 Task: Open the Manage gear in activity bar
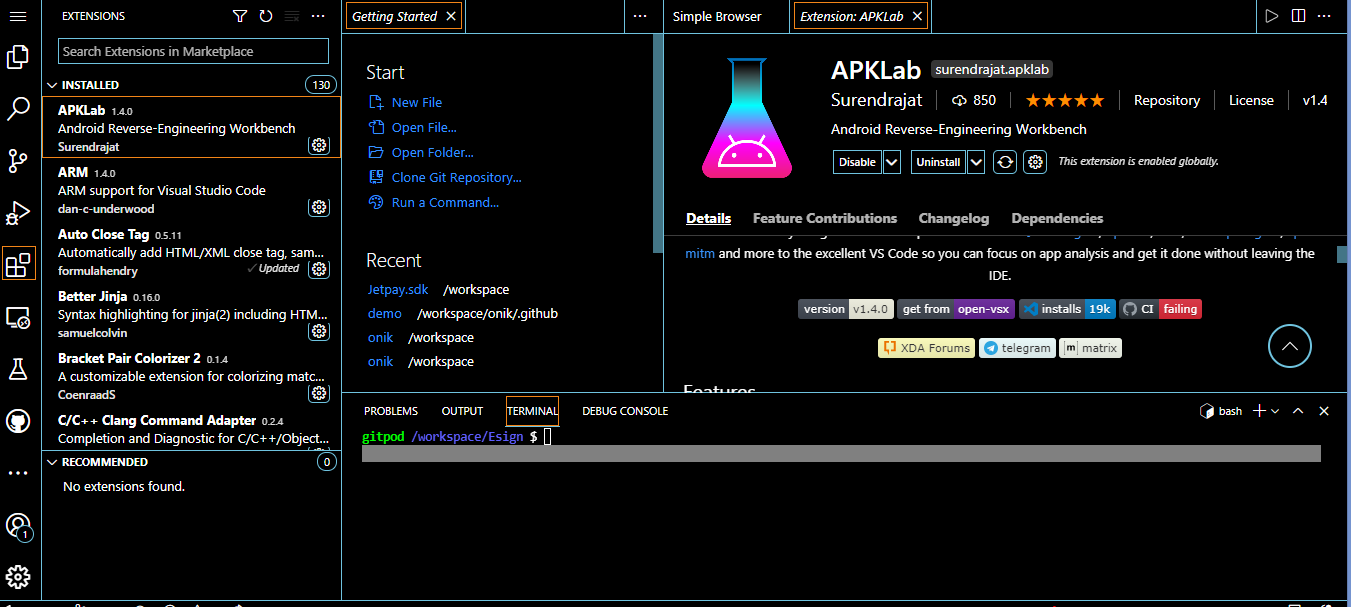pyautogui.click(x=18, y=577)
